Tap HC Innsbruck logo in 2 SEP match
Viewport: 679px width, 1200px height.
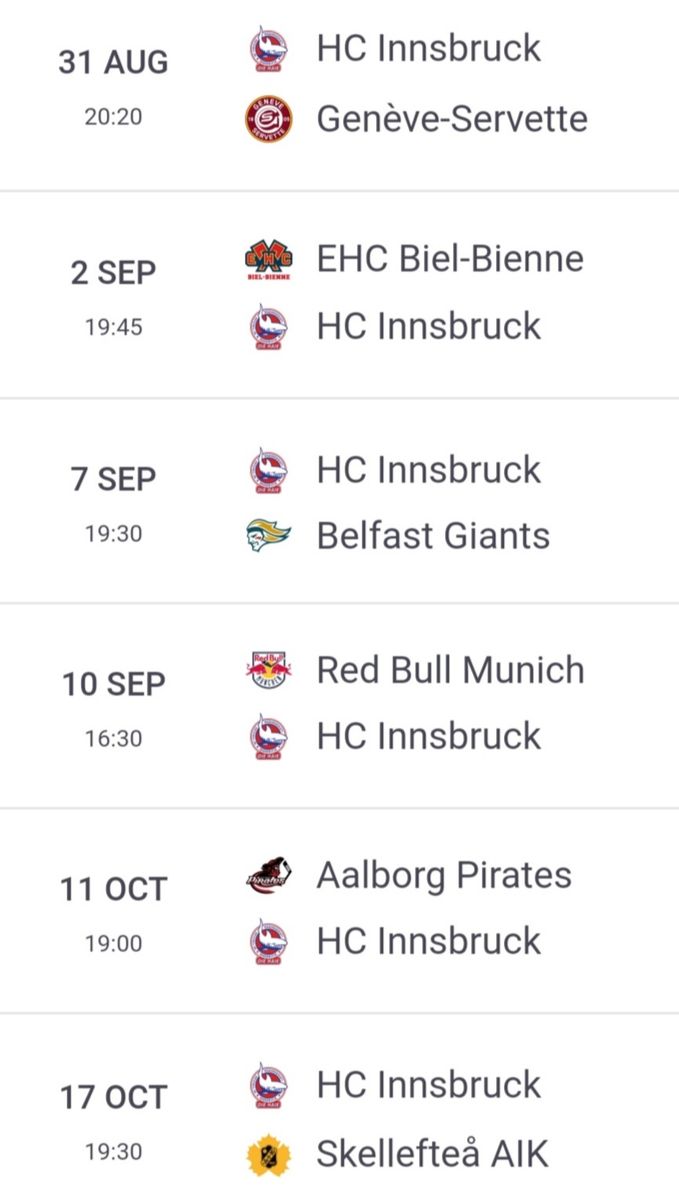[268, 327]
